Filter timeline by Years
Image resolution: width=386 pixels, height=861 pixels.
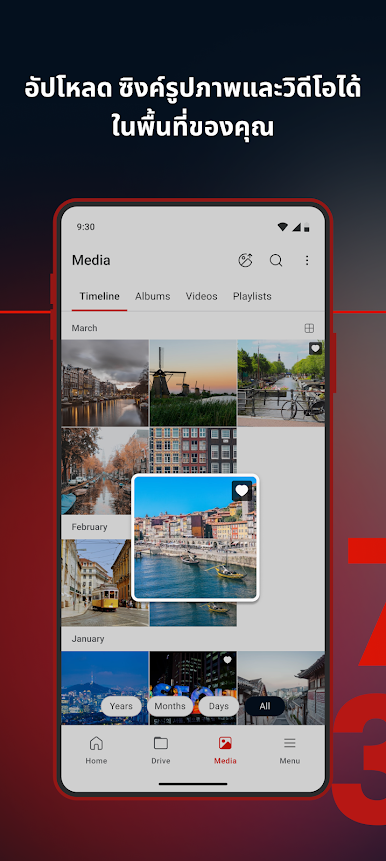(121, 706)
